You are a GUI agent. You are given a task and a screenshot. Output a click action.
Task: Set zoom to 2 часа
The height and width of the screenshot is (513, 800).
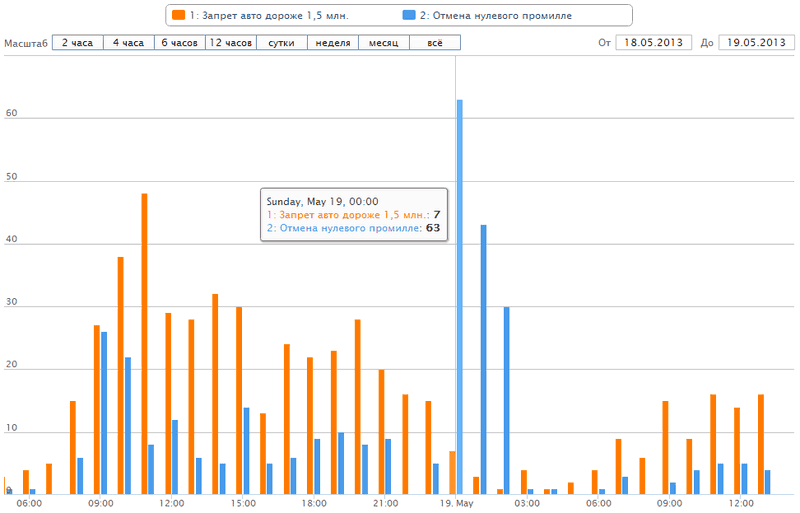[78, 42]
